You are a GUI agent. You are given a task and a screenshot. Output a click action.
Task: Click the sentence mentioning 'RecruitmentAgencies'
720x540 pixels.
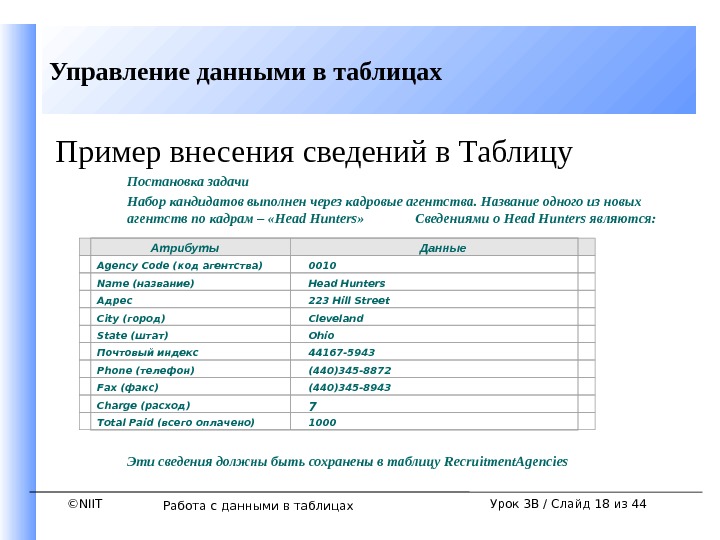(x=347, y=461)
